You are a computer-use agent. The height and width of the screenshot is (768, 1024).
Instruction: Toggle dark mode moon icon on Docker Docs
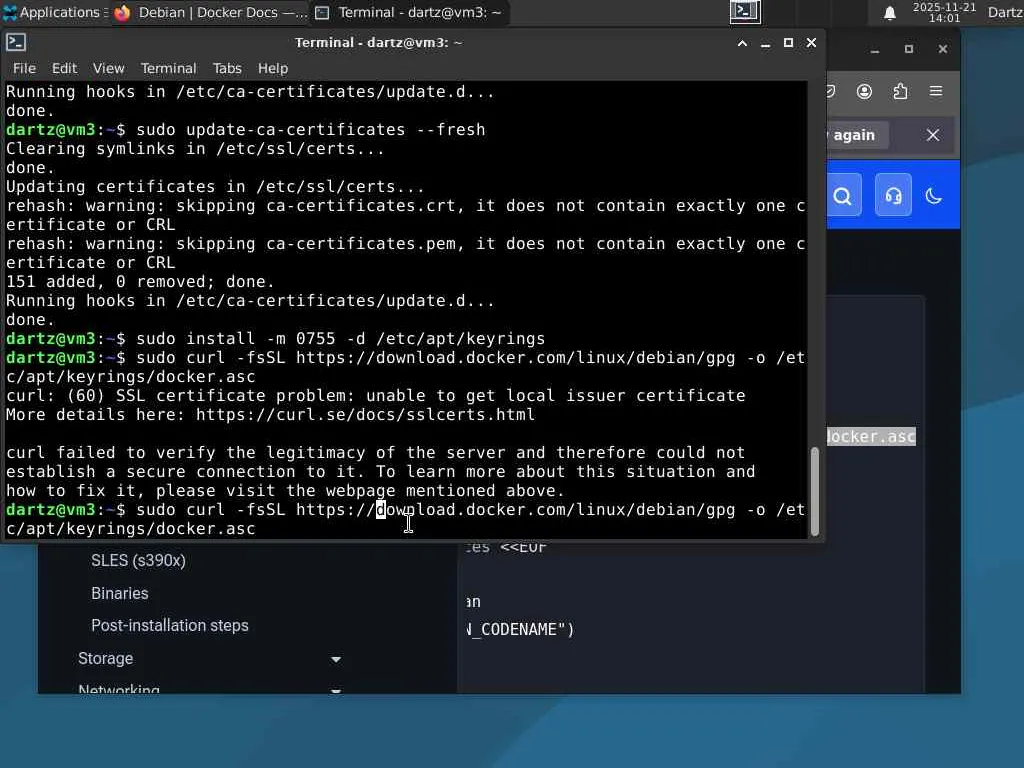[934, 195]
